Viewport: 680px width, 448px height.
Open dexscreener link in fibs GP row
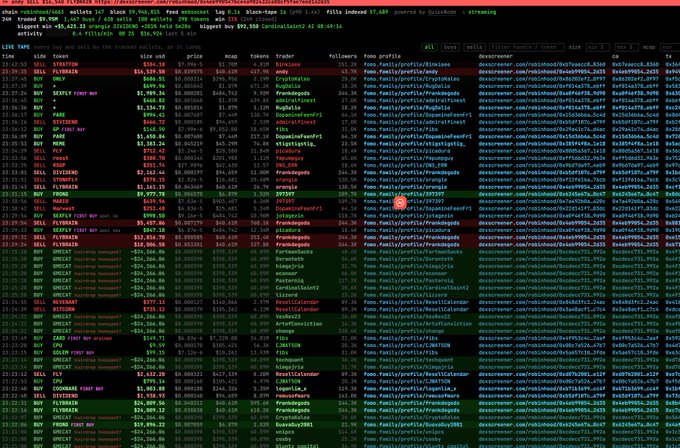(x=542, y=130)
